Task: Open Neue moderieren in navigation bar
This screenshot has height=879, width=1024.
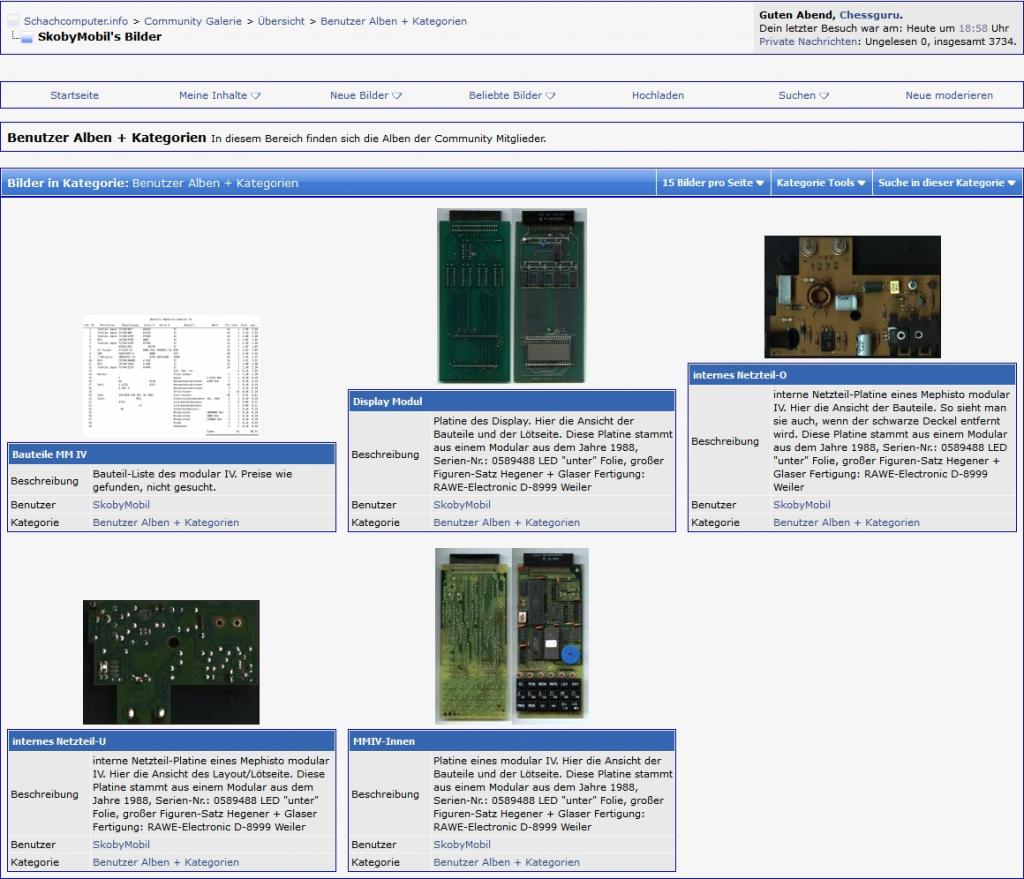Action: (949, 96)
